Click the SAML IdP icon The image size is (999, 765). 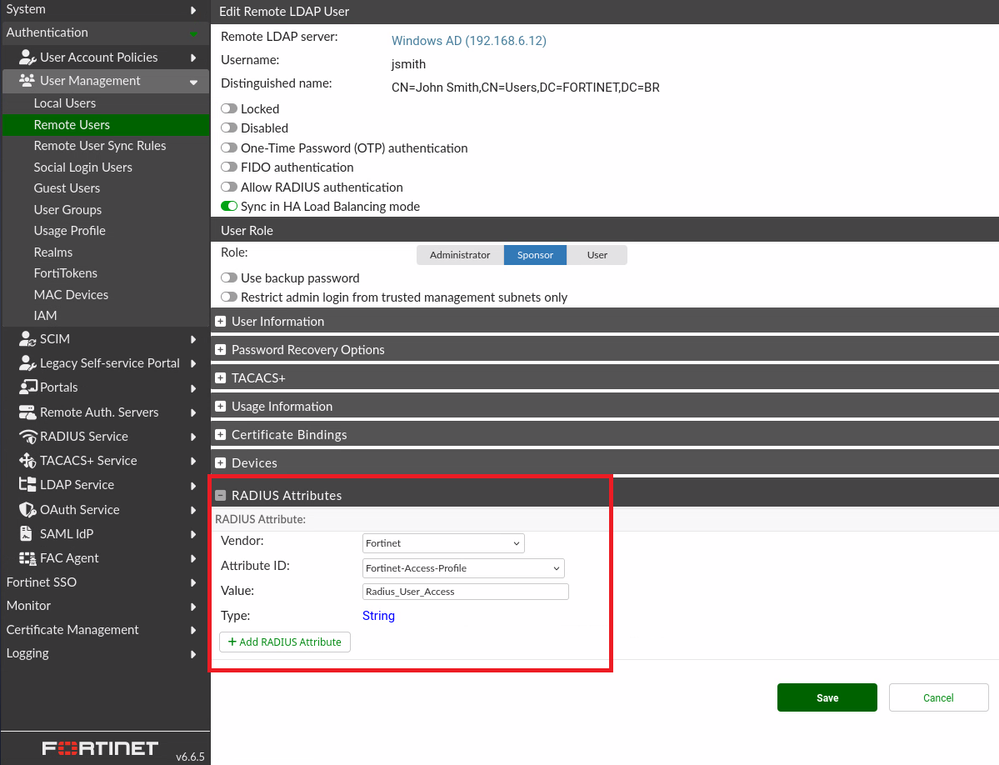coord(28,534)
